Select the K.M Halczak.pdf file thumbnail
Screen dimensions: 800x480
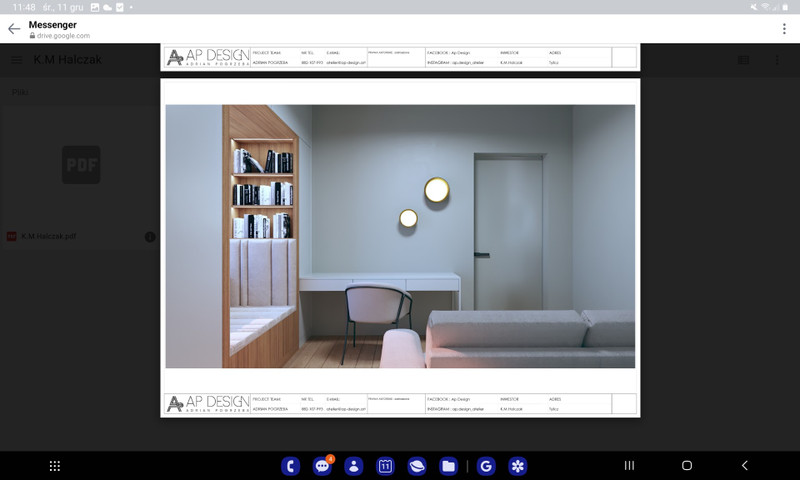tap(80, 165)
